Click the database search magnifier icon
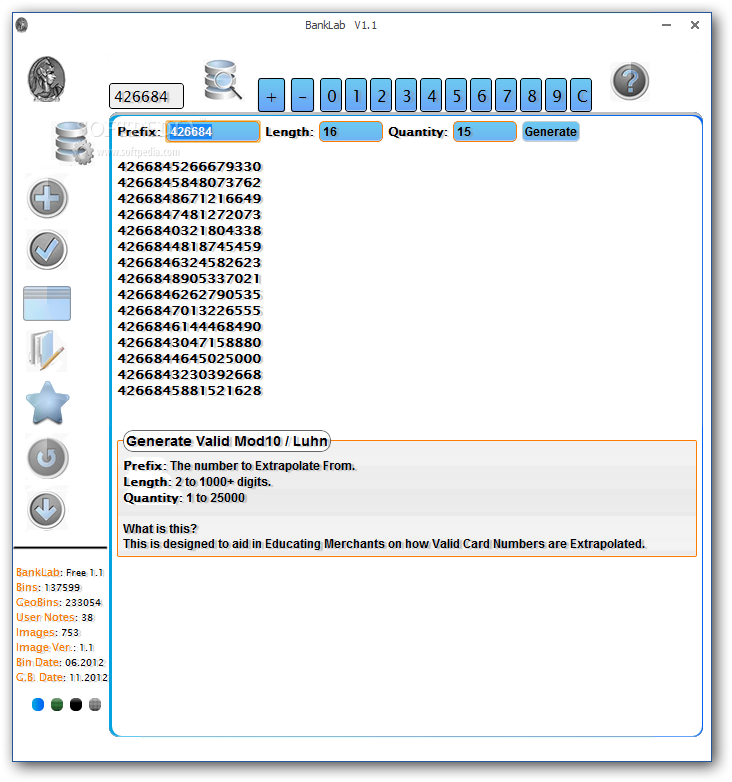The width and height of the screenshot is (732, 782). (x=222, y=80)
